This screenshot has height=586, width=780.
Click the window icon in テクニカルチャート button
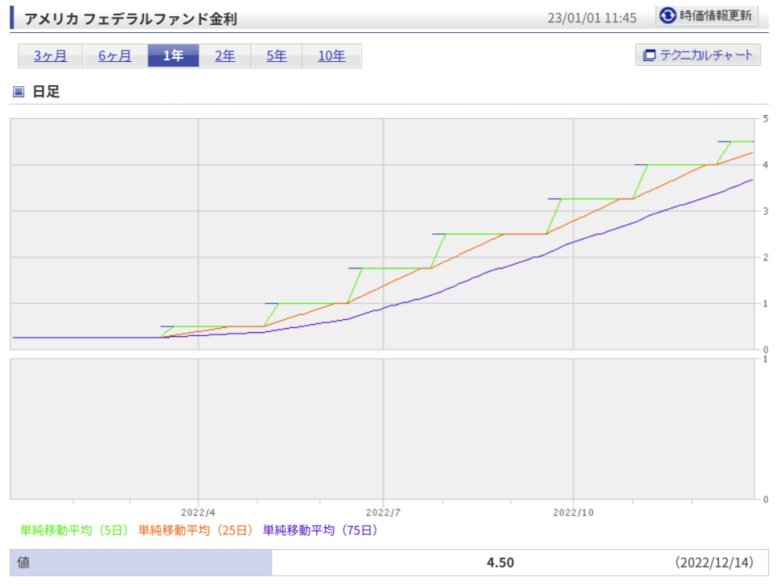(x=649, y=55)
